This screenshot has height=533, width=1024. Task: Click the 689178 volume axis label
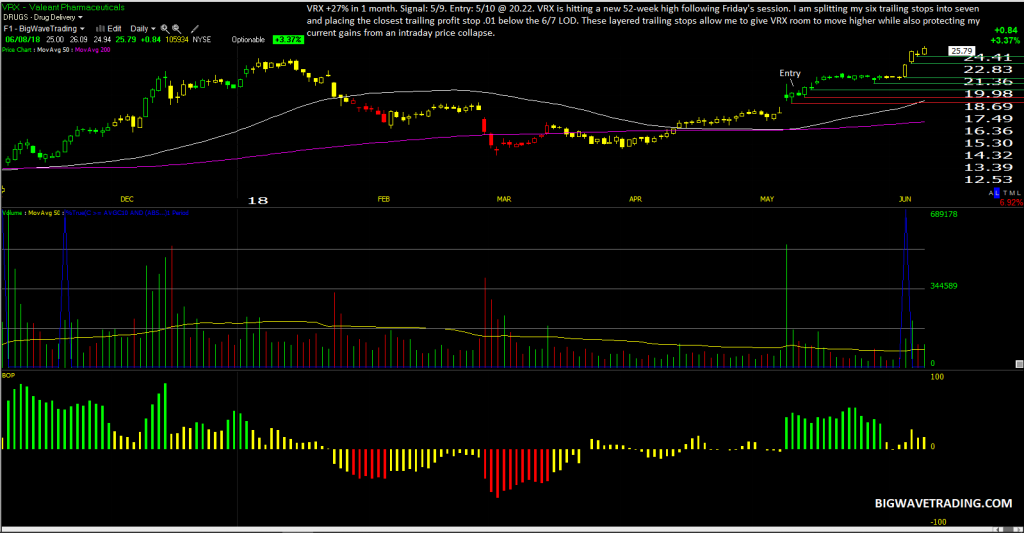click(x=944, y=214)
